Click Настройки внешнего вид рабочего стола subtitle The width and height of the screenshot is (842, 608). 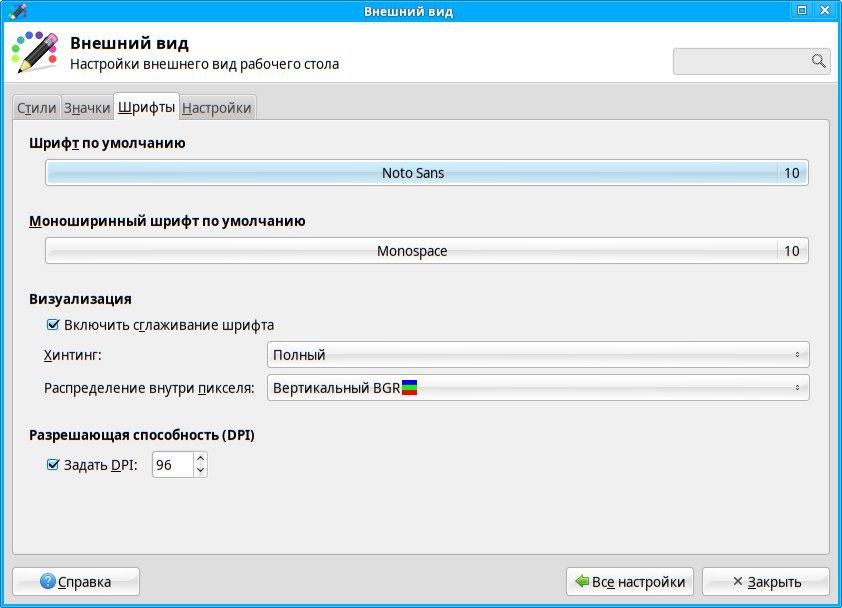pos(205,64)
